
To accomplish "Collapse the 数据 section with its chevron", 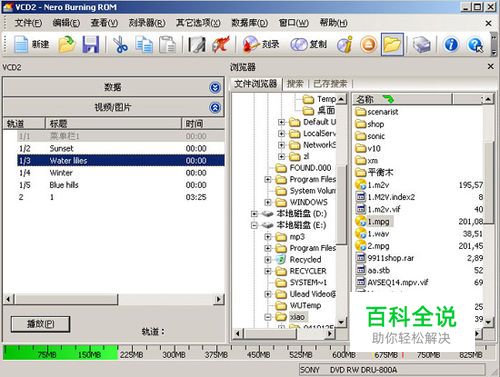I will tap(215, 87).
